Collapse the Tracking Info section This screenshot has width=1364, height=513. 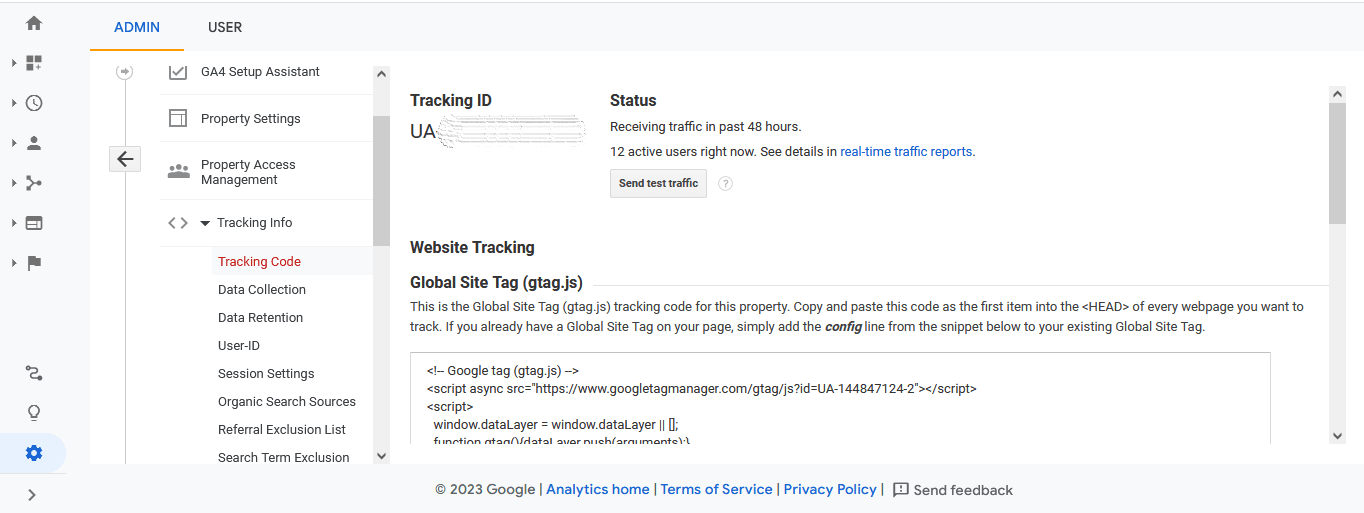(x=205, y=223)
